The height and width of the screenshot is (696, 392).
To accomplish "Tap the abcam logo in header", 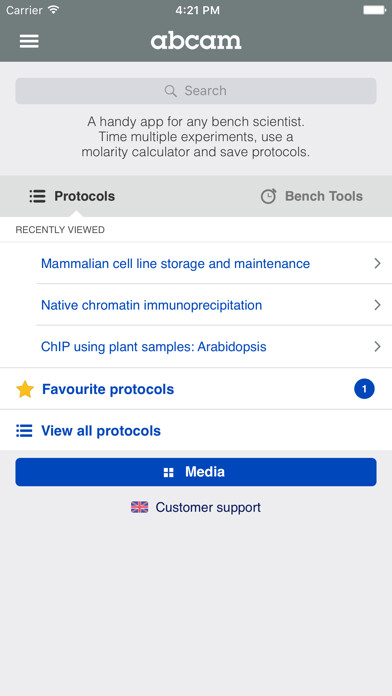I will [196, 41].
